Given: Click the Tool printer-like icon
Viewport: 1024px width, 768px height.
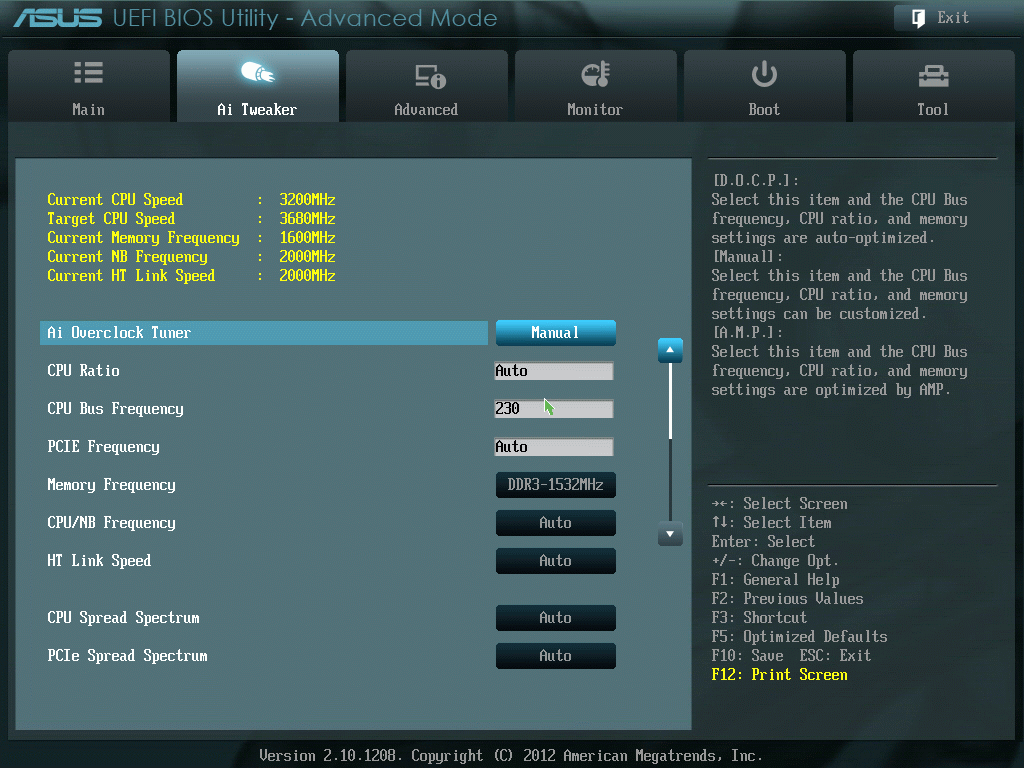Looking at the screenshot, I should click(x=933, y=76).
